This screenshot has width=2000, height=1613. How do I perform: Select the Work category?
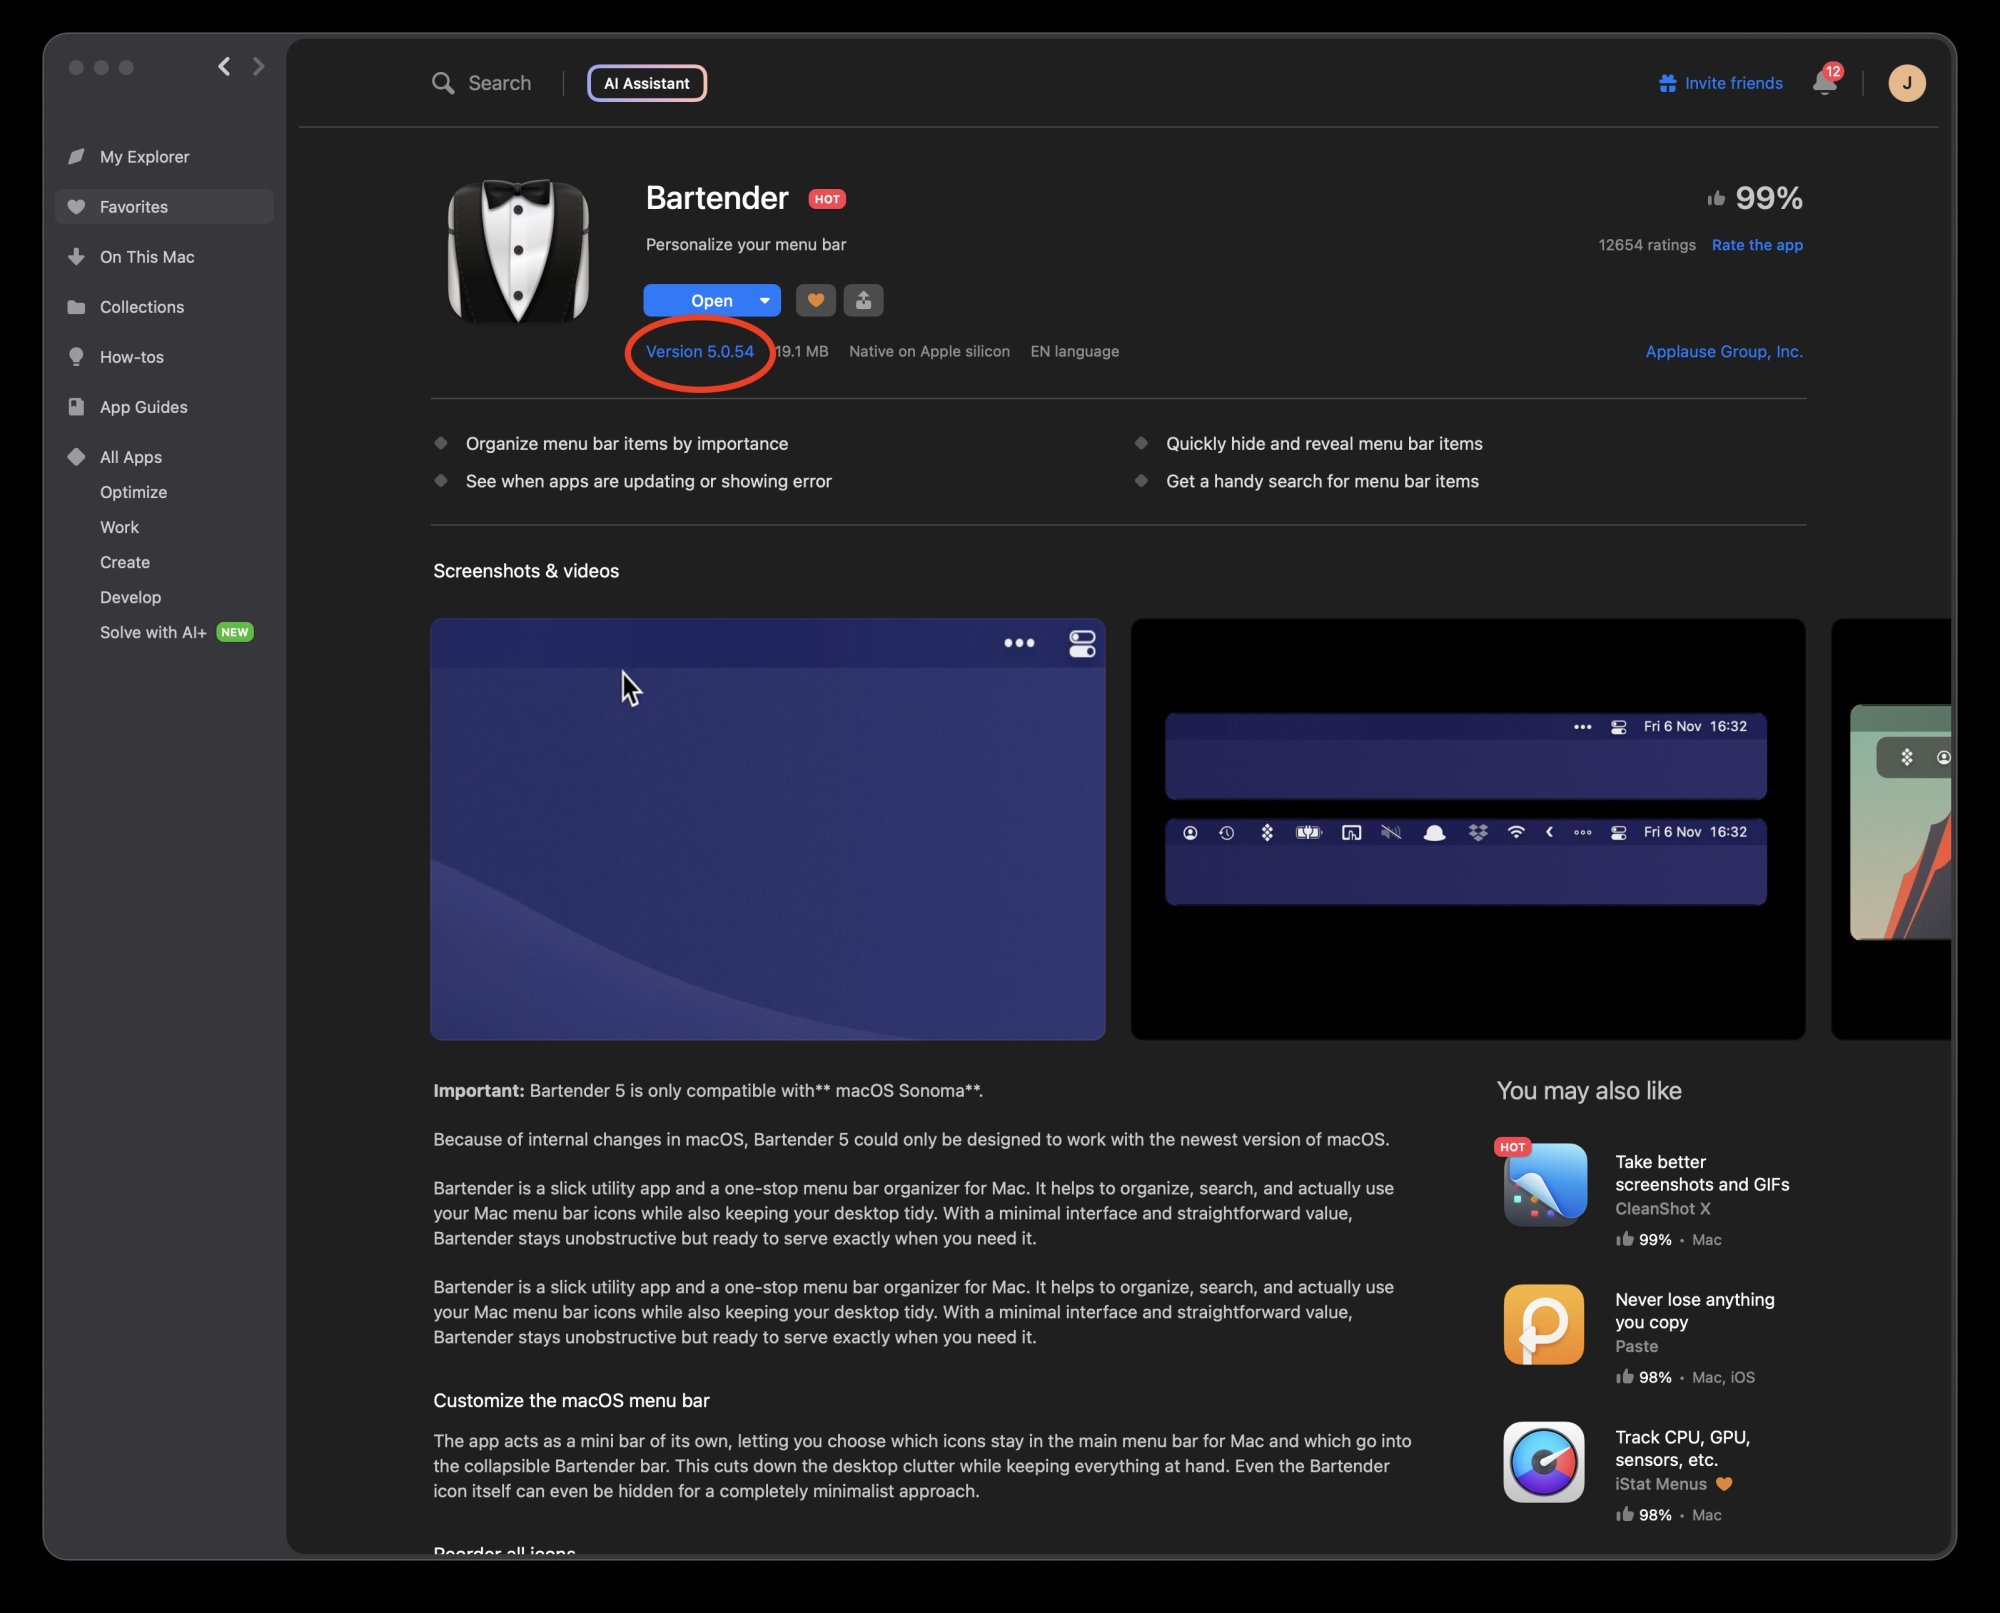(119, 527)
